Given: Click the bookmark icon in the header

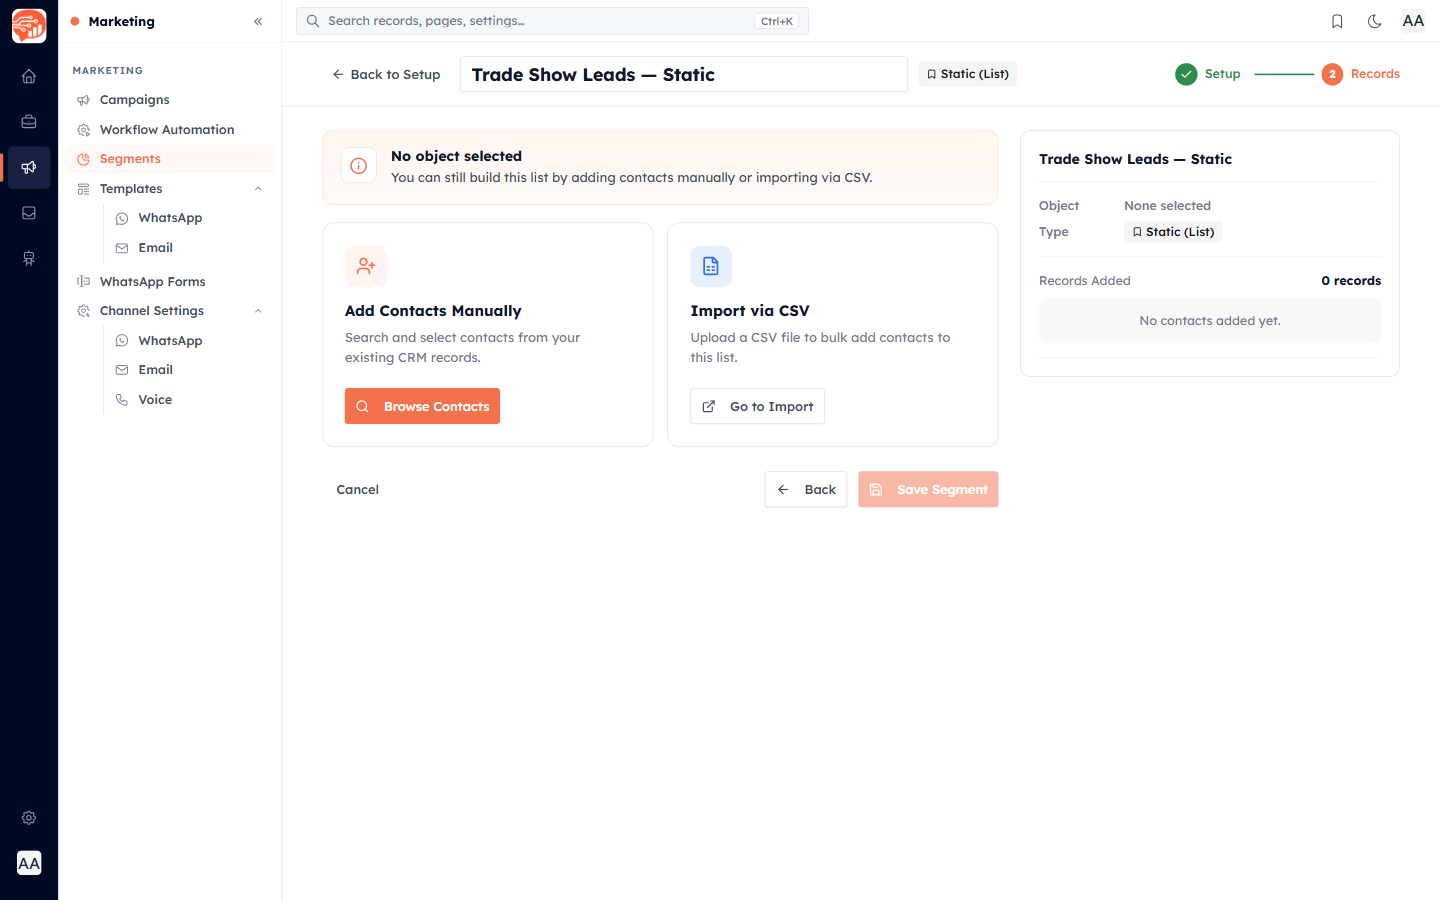Looking at the screenshot, I should click(1337, 21).
